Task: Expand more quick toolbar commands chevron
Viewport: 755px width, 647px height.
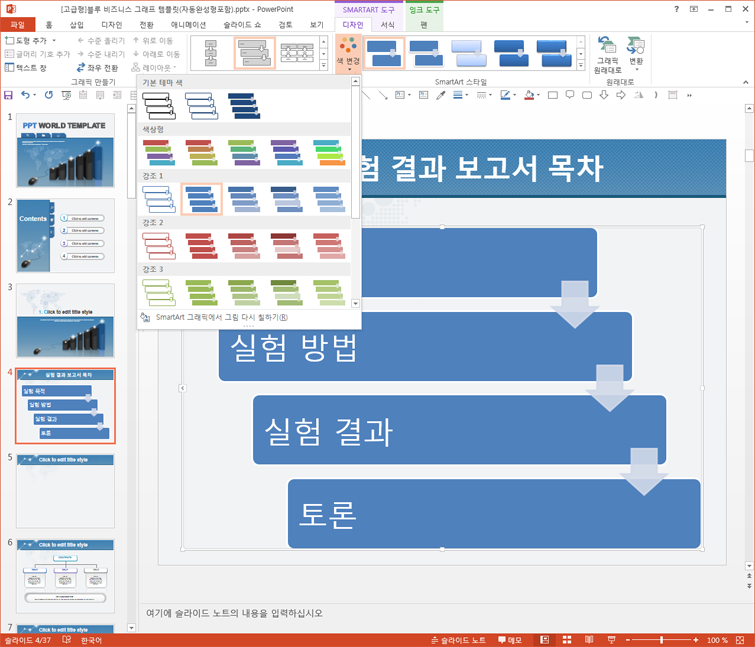Action: 689,95
